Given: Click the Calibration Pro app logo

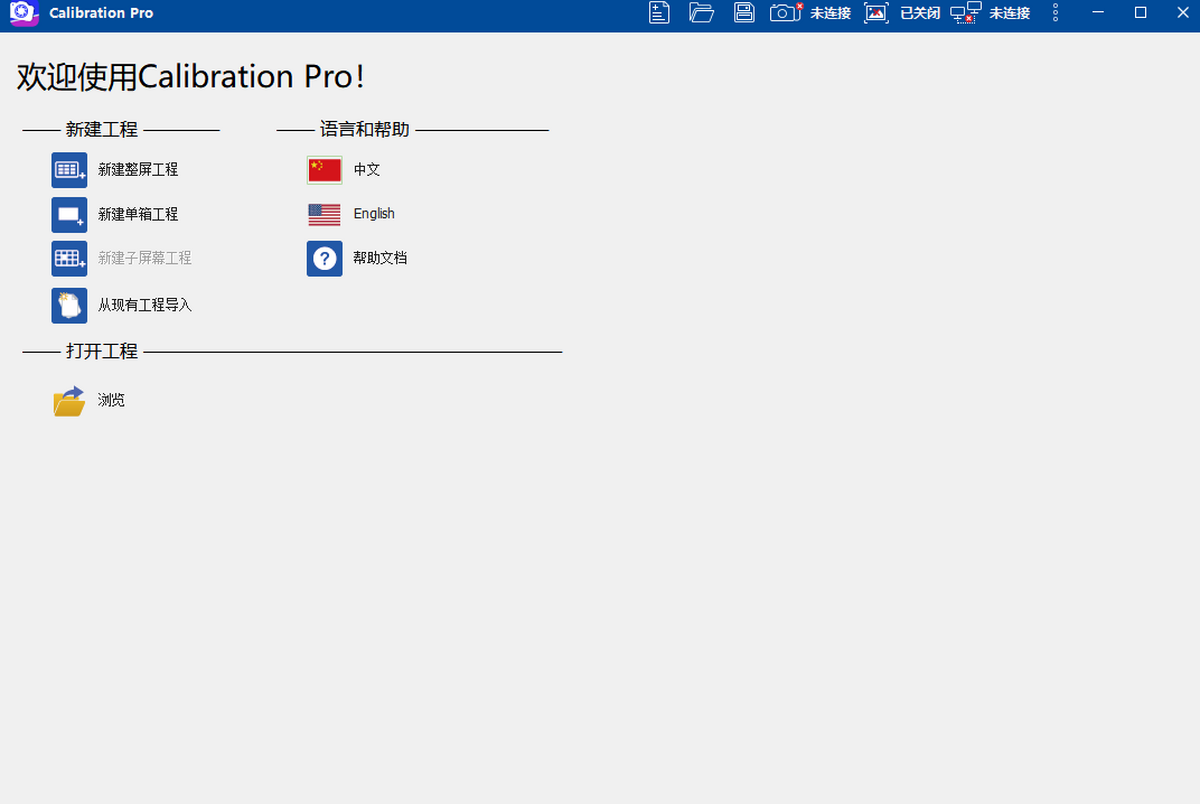Looking at the screenshot, I should 23,14.
